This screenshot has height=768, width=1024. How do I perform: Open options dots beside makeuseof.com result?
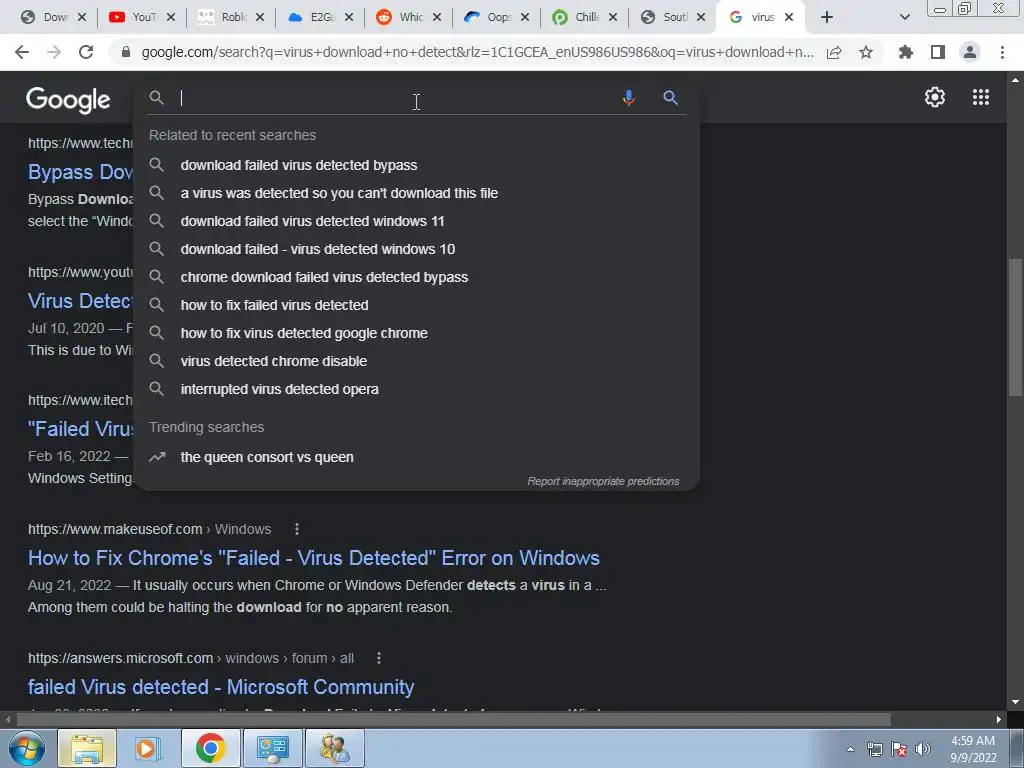click(296, 529)
